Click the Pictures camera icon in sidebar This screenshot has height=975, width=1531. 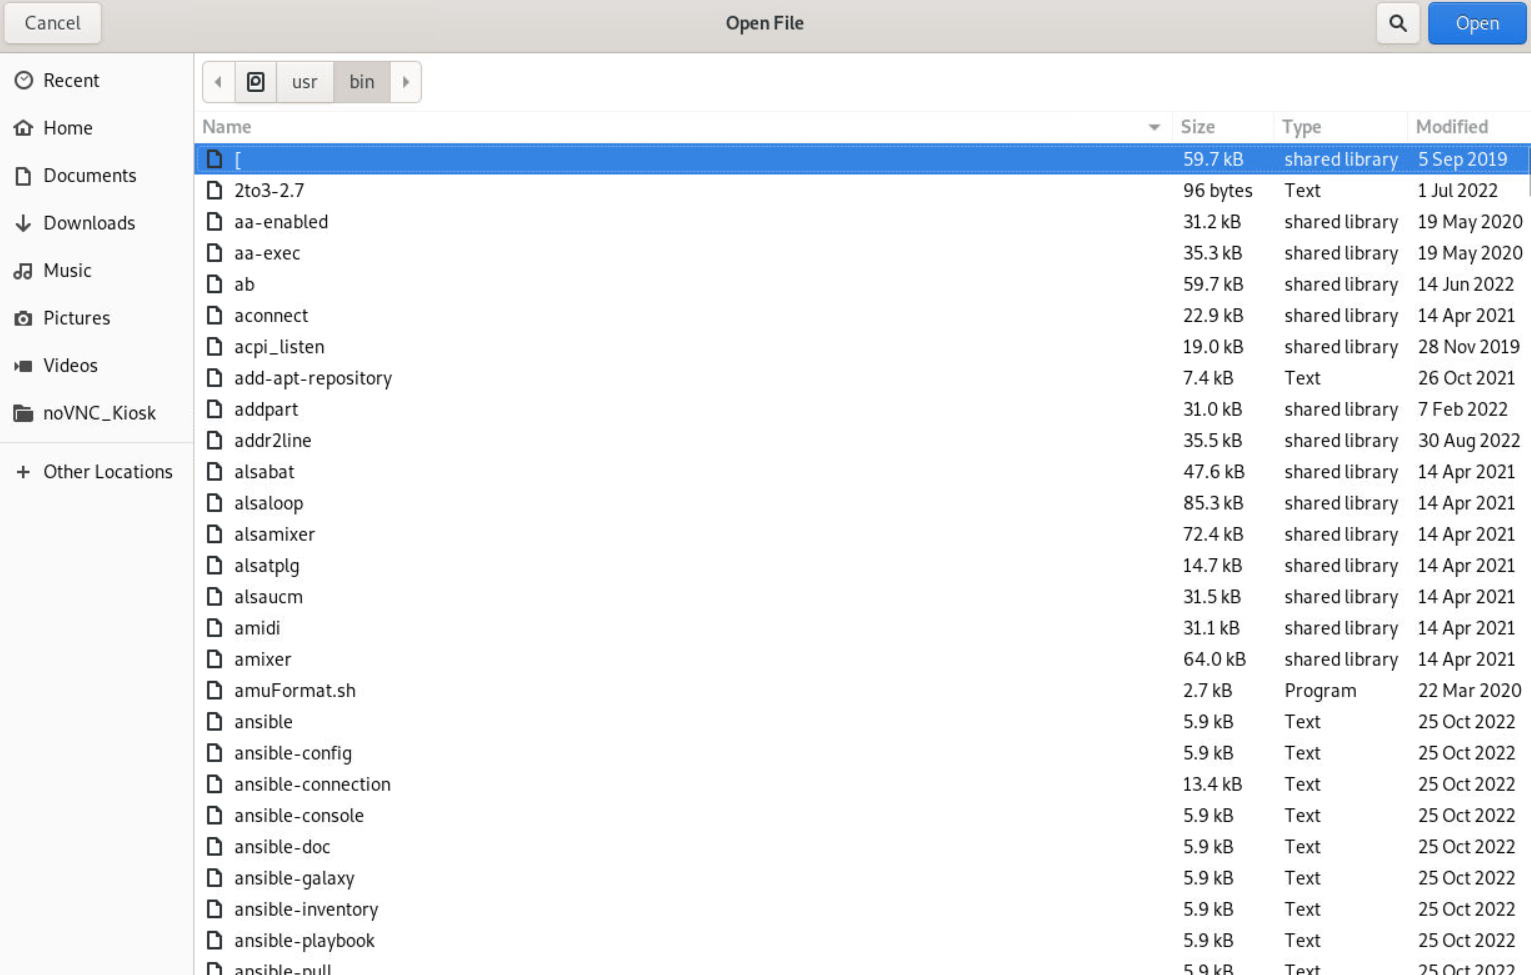24,318
